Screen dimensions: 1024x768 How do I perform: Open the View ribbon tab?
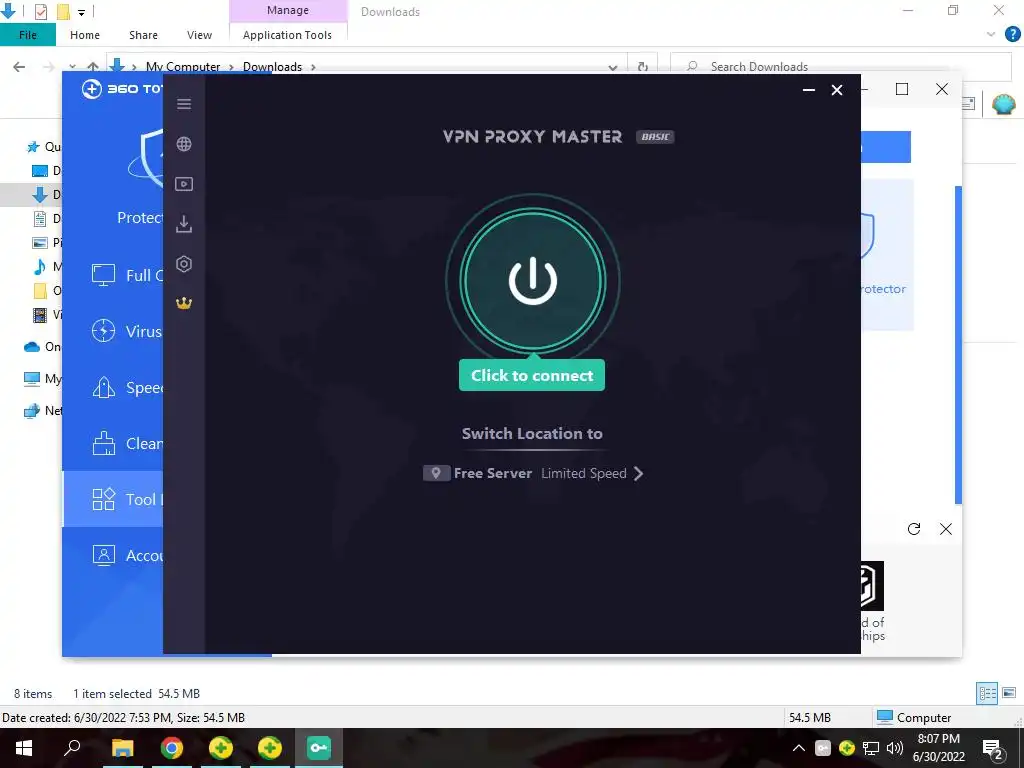coord(199,35)
